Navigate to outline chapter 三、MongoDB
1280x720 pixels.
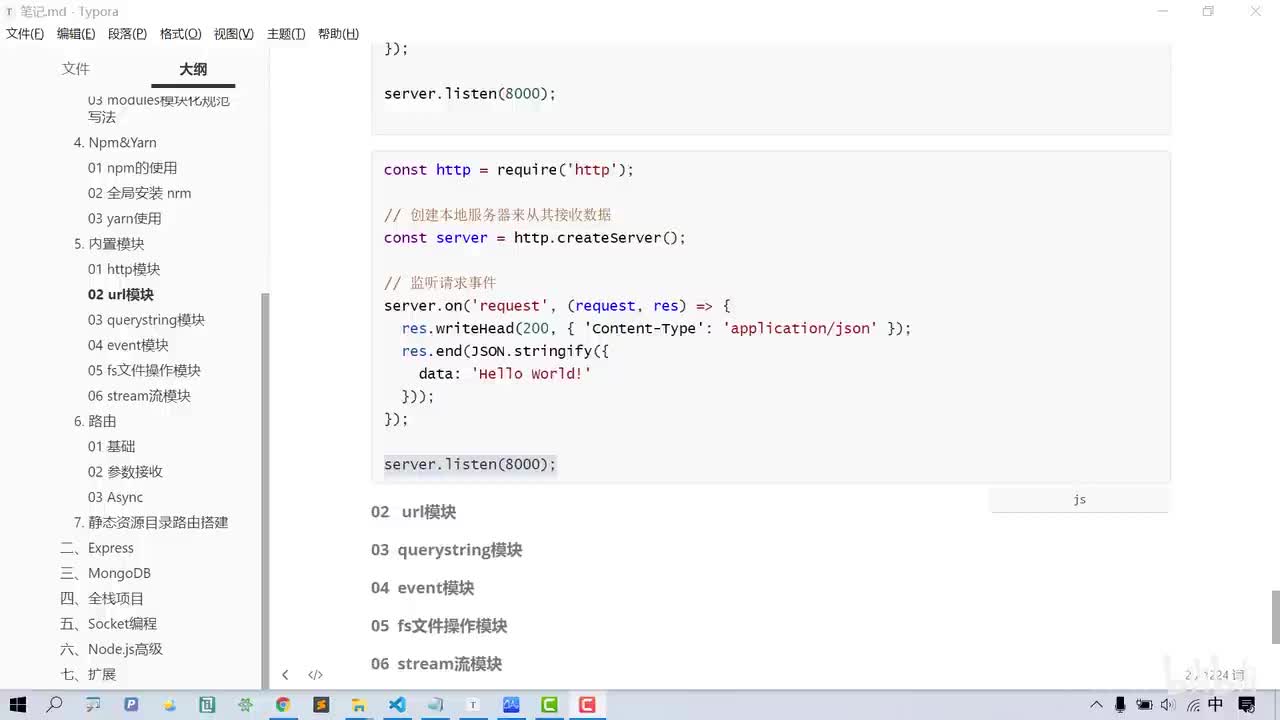(105, 573)
